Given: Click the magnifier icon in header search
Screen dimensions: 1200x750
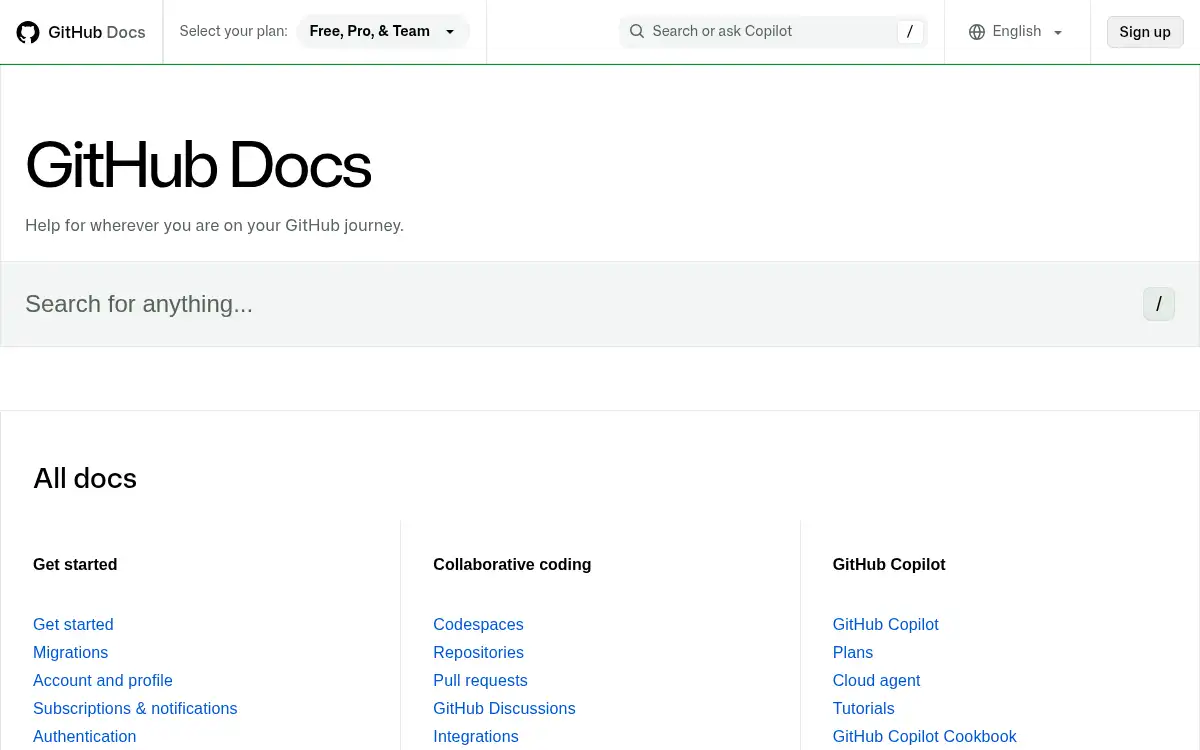Looking at the screenshot, I should click(637, 31).
